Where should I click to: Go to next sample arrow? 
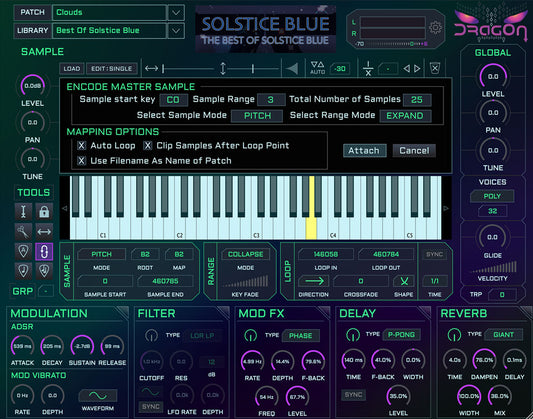coord(417,69)
